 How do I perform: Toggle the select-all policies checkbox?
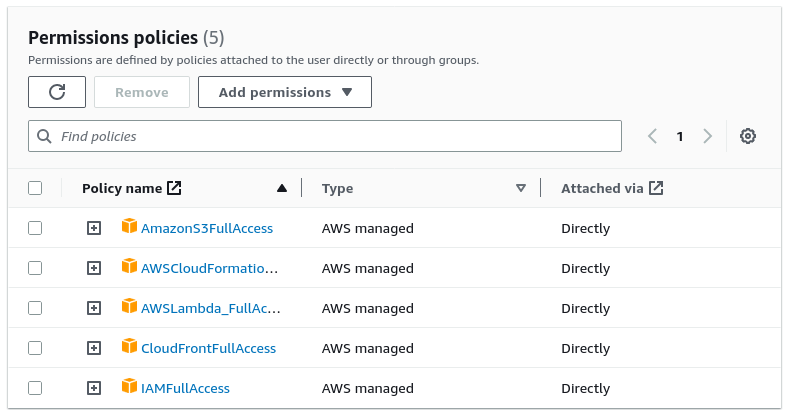[35, 188]
